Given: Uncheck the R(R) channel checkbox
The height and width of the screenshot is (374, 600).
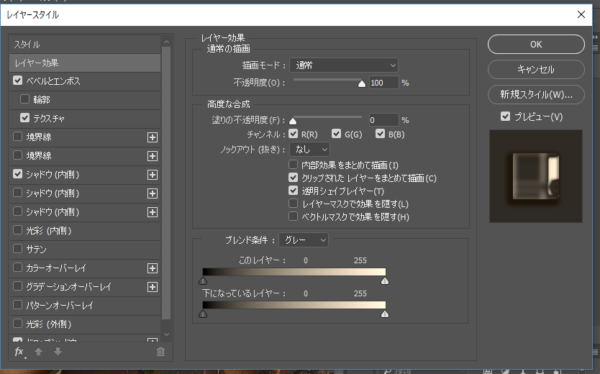Looking at the screenshot, I should click(x=293, y=134).
